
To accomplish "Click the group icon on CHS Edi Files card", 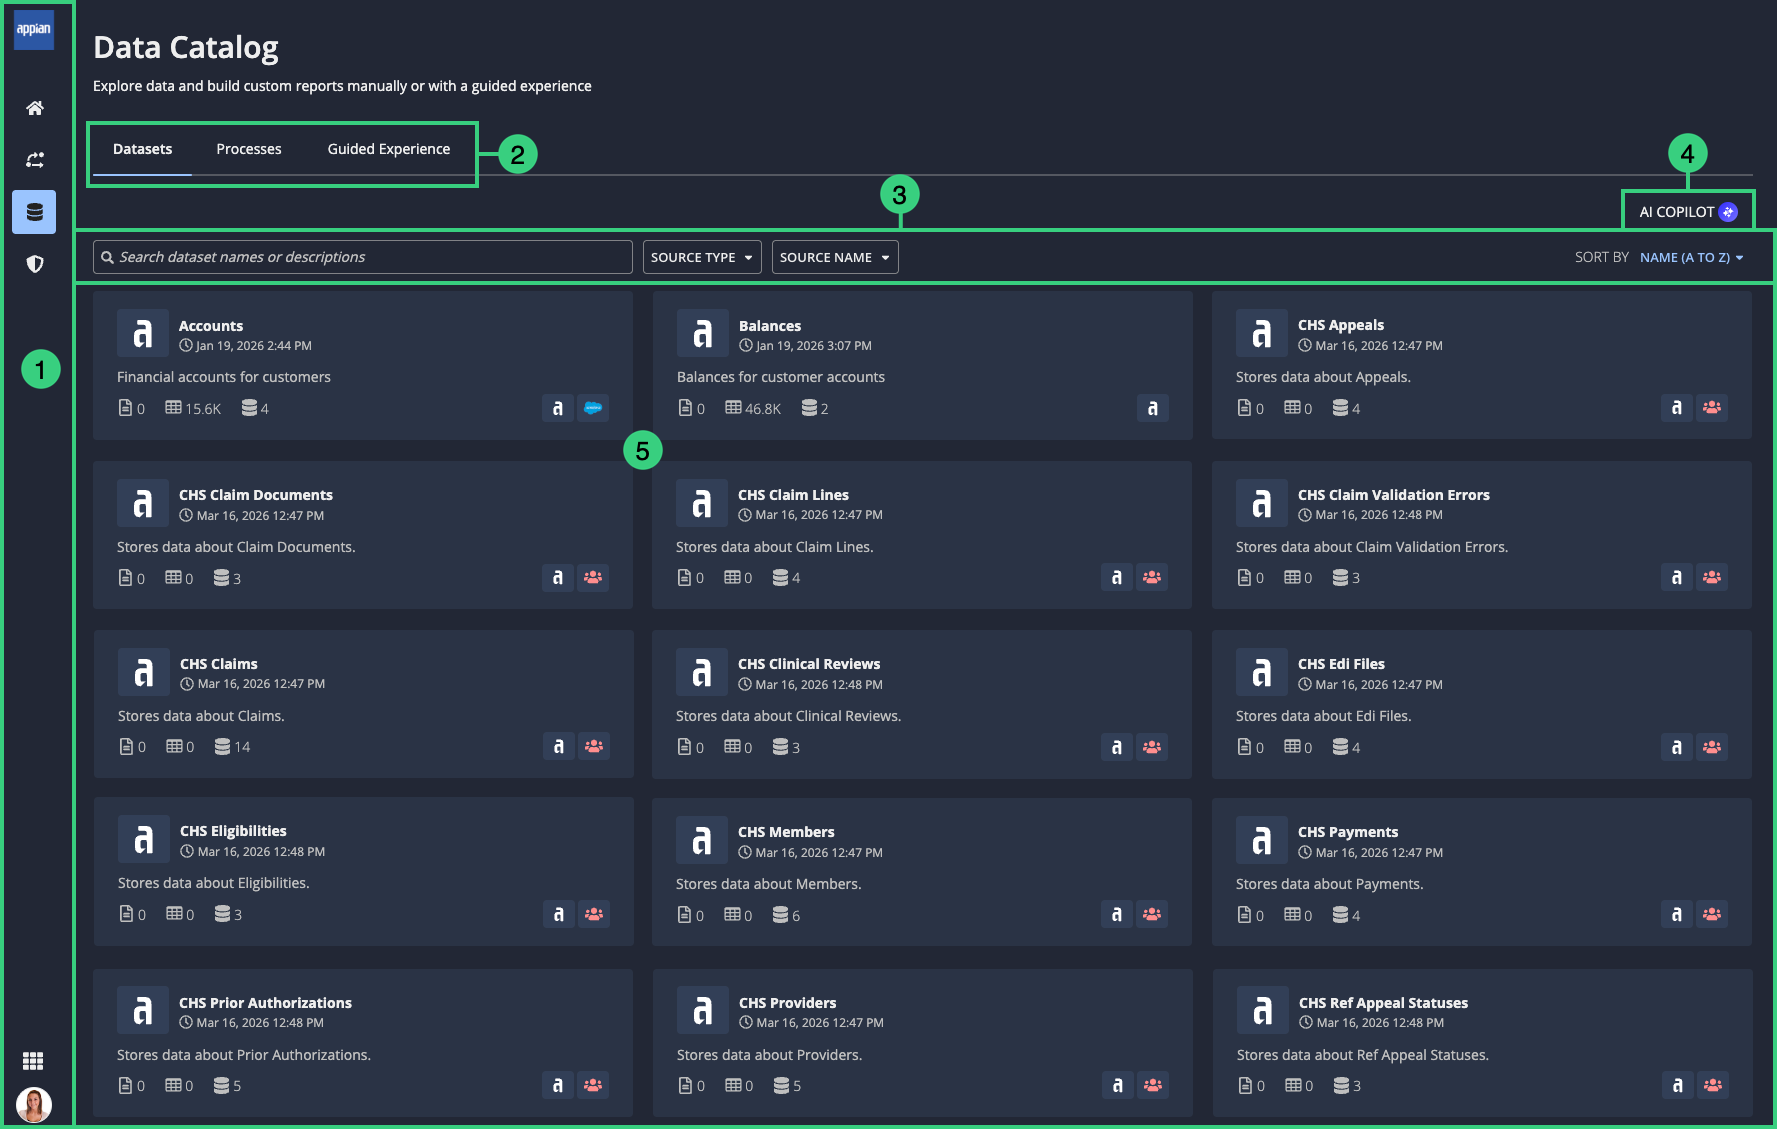I will 1712,747.
